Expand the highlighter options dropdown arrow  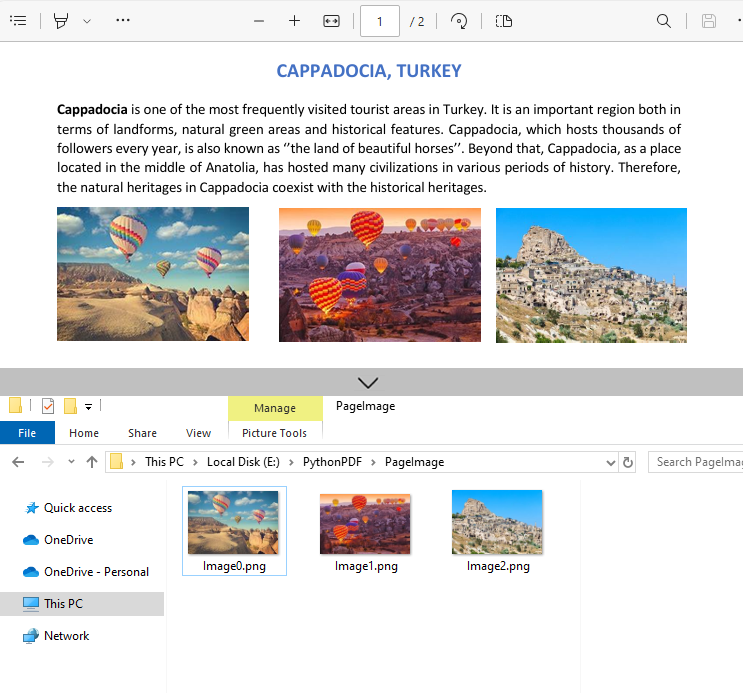click(87, 21)
